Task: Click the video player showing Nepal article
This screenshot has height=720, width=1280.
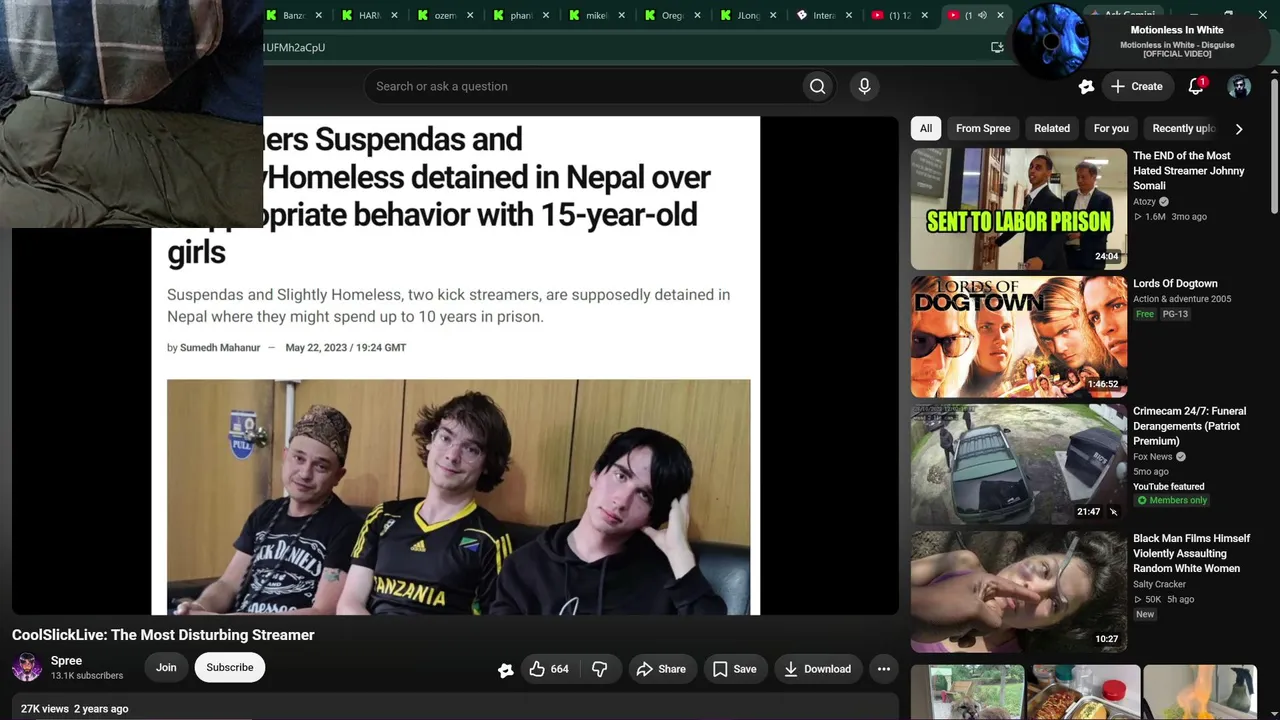Action: point(455,365)
